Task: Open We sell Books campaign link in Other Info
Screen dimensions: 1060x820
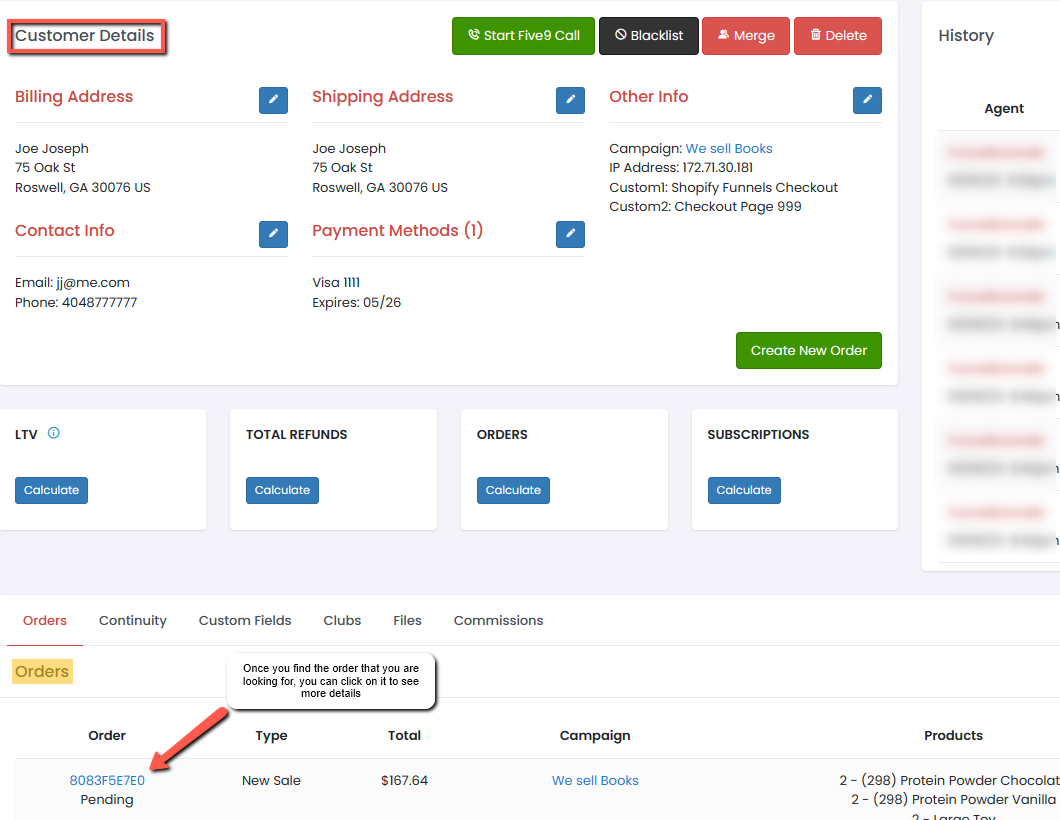Action: 729,149
